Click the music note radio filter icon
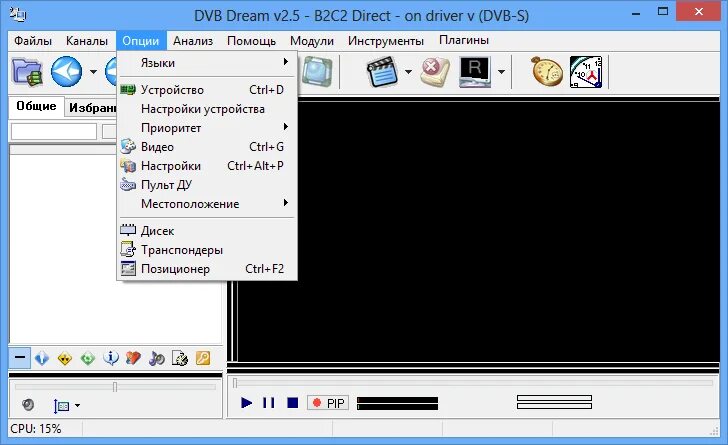 156,358
